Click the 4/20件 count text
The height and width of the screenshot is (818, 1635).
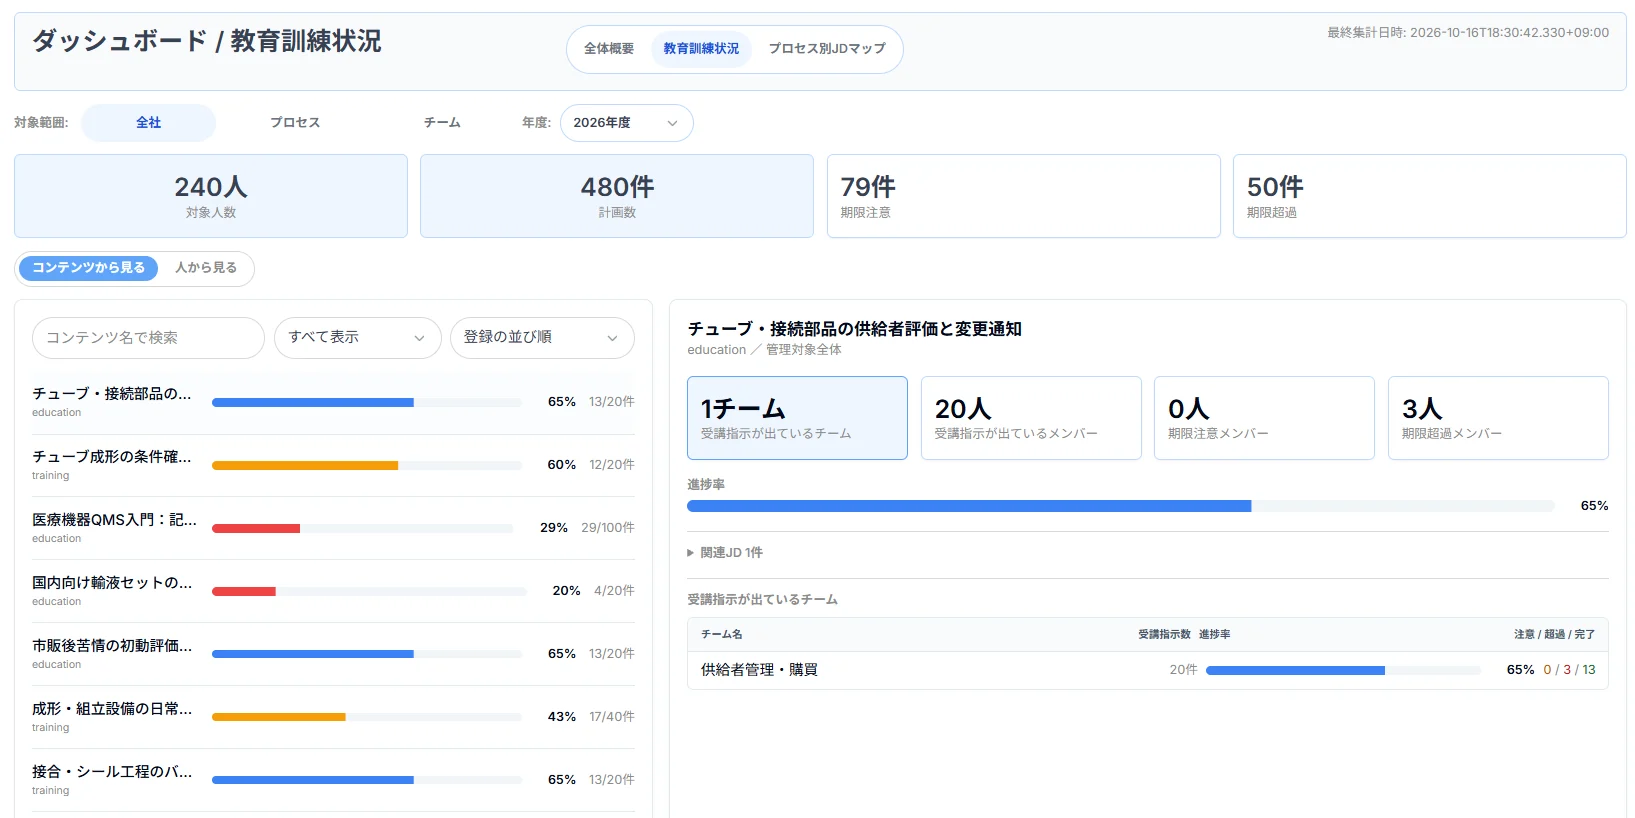614,591
